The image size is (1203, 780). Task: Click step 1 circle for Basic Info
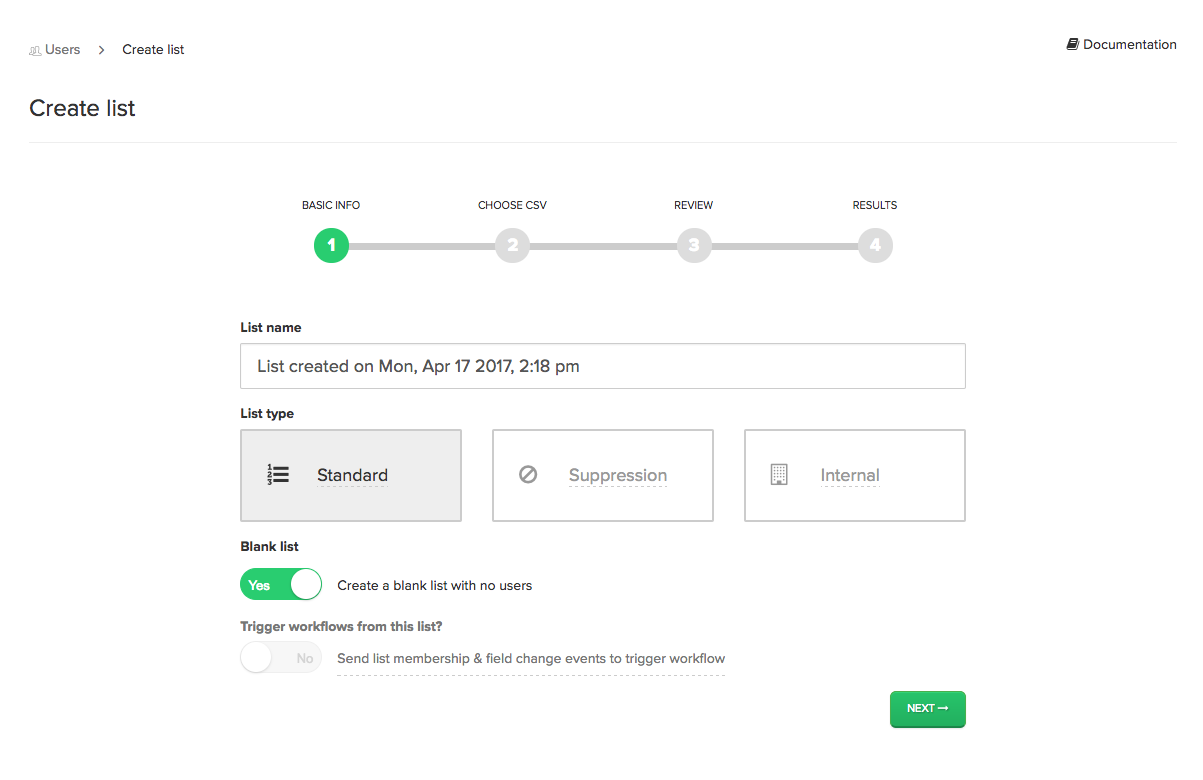(x=331, y=246)
